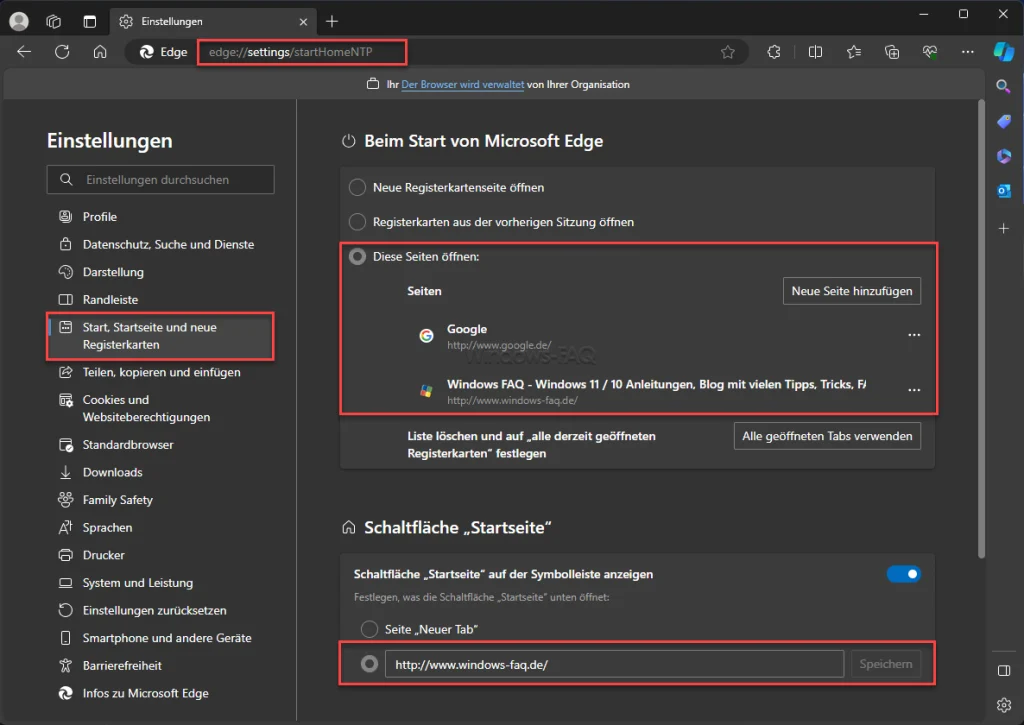1024x725 pixels.
Task: Select 'Diese Seiten öffnen' radio button
Action: [357, 257]
